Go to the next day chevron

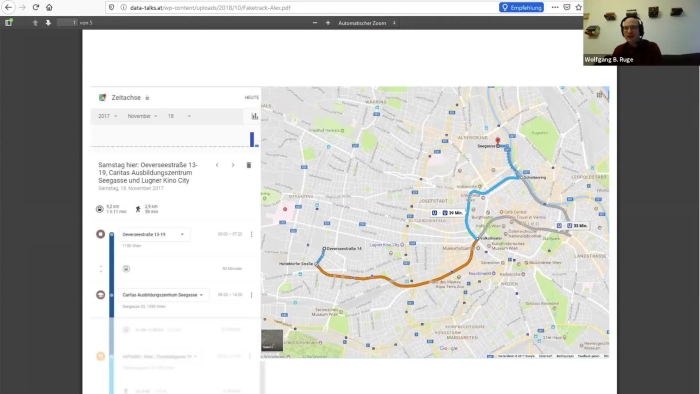click(x=233, y=165)
